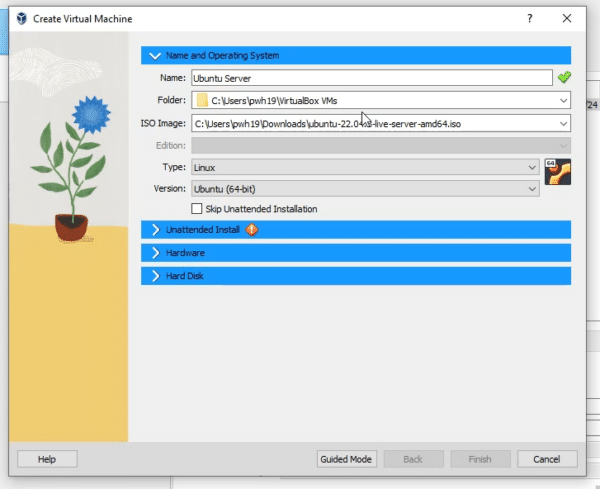Click the green valid-name checkmark icon
This screenshot has width=600, height=489.
pyautogui.click(x=564, y=77)
